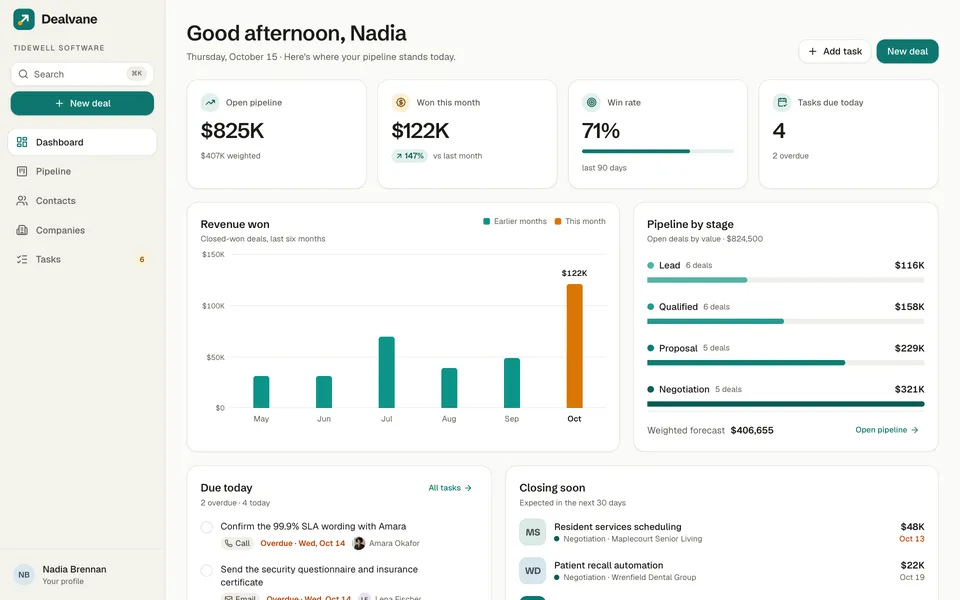Image resolution: width=960 pixels, height=600 pixels.
Task: Click the Lead stage progress bar
Action: tap(786, 280)
